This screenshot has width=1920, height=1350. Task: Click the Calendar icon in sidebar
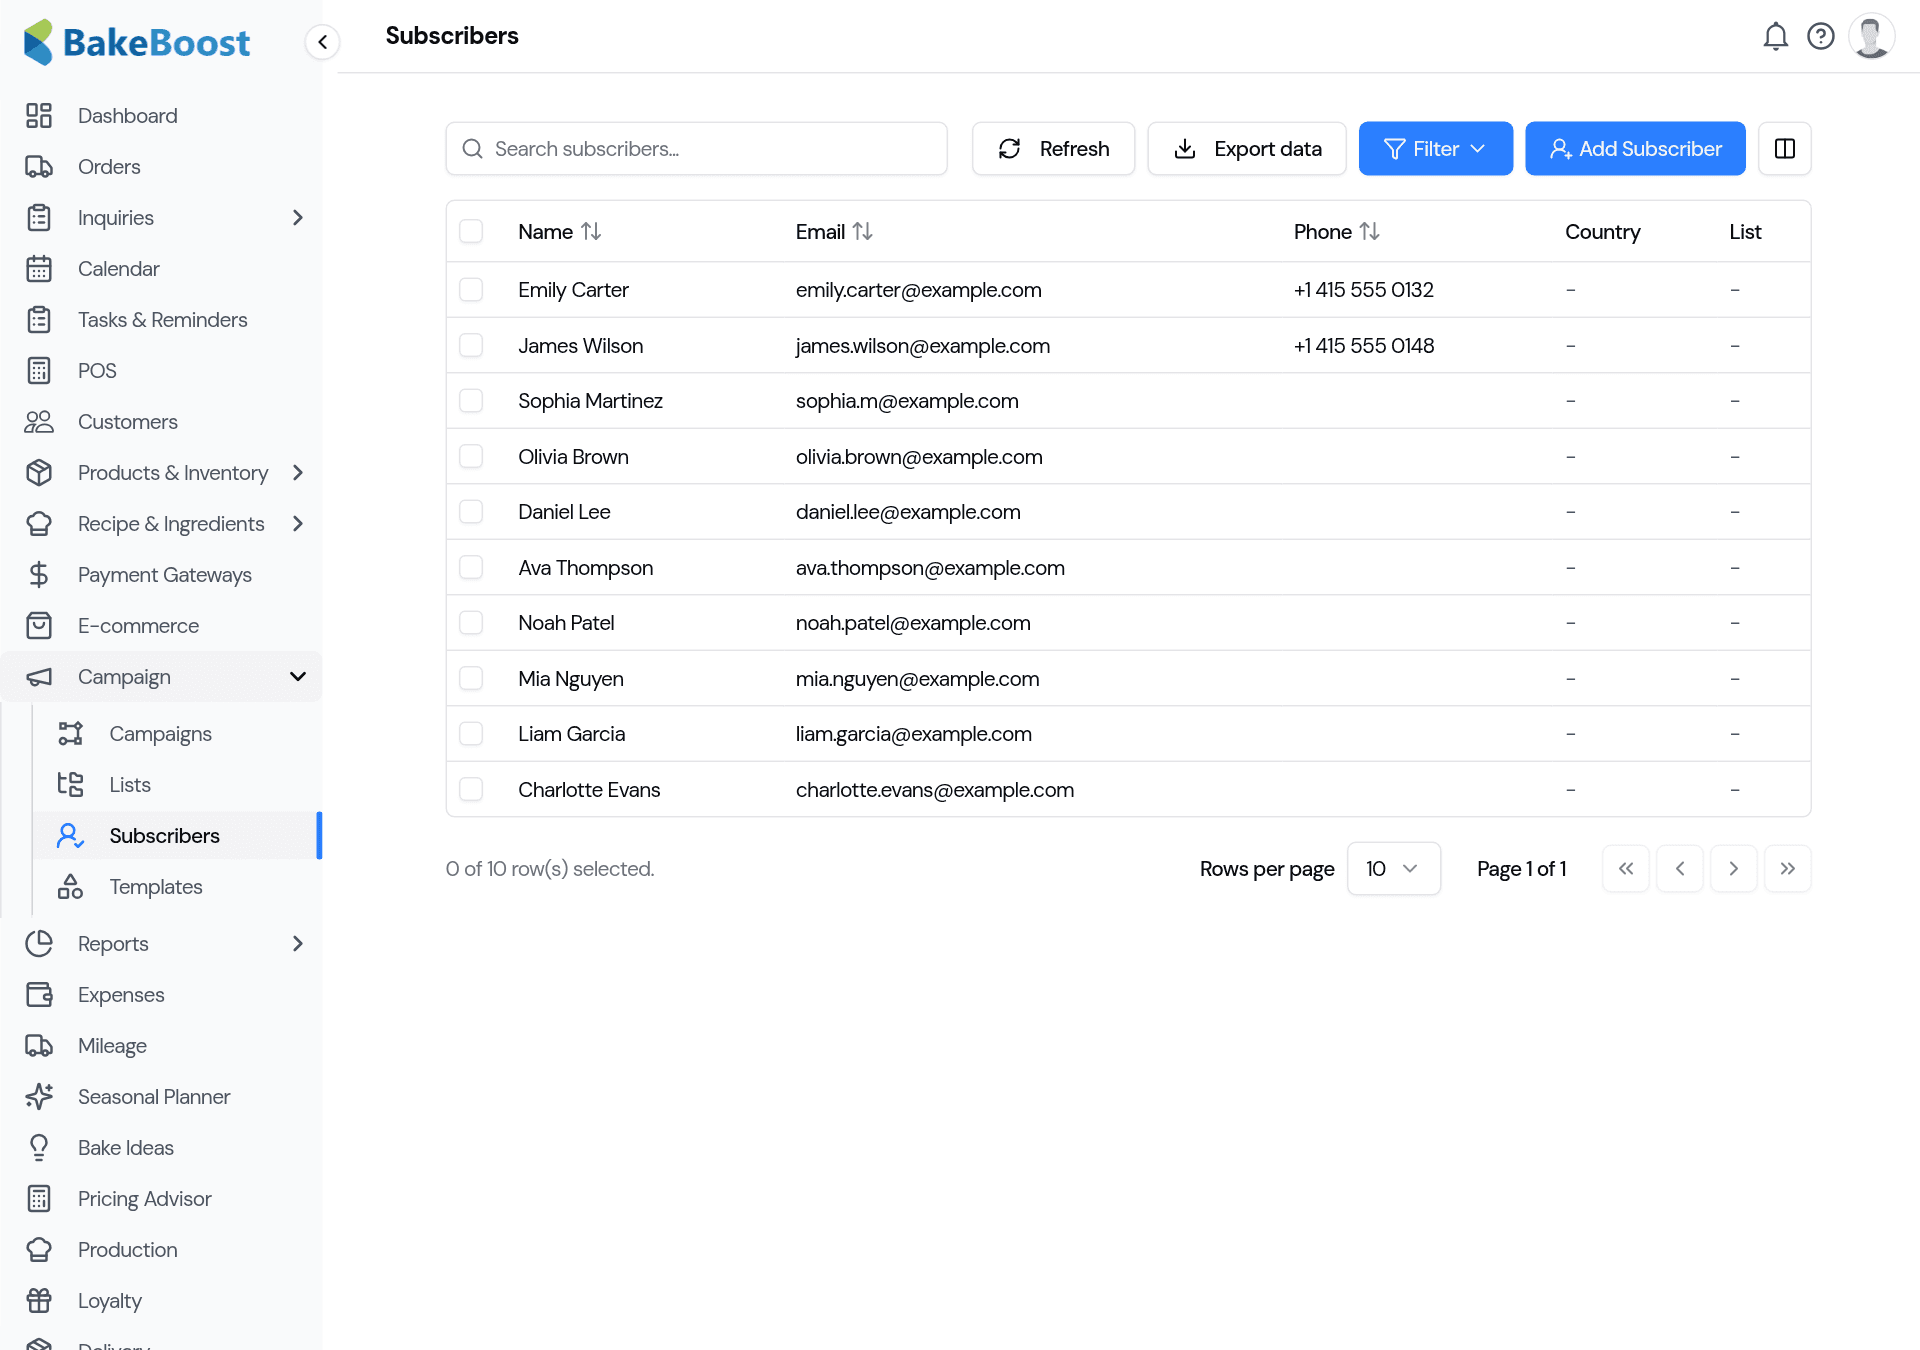point(39,269)
